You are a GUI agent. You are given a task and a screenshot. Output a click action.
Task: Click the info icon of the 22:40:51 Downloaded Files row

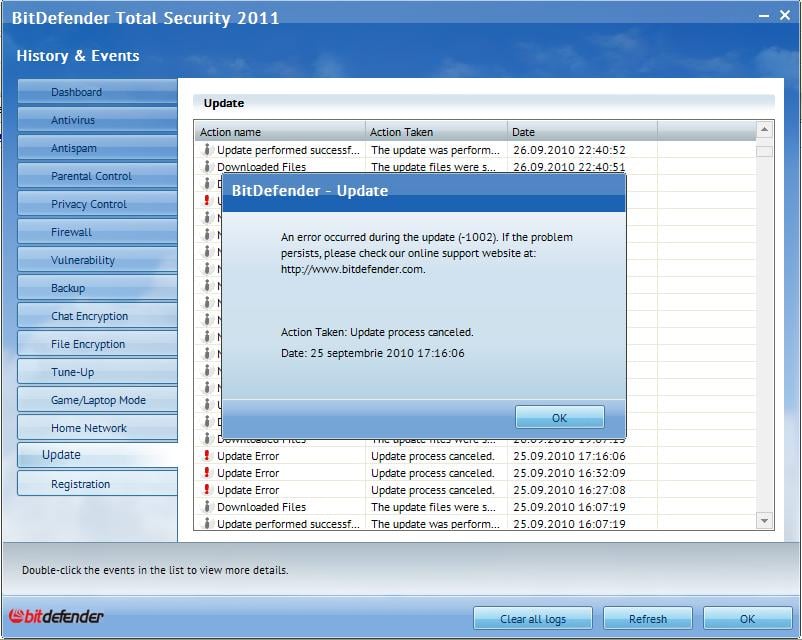click(x=207, y=166)
